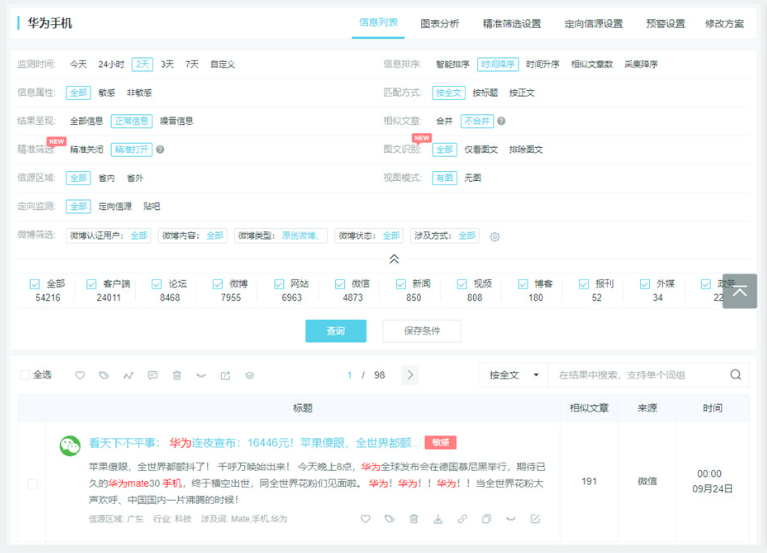
Task: Open the 按全文 search scope dropdown
Action: coord(513,375)
